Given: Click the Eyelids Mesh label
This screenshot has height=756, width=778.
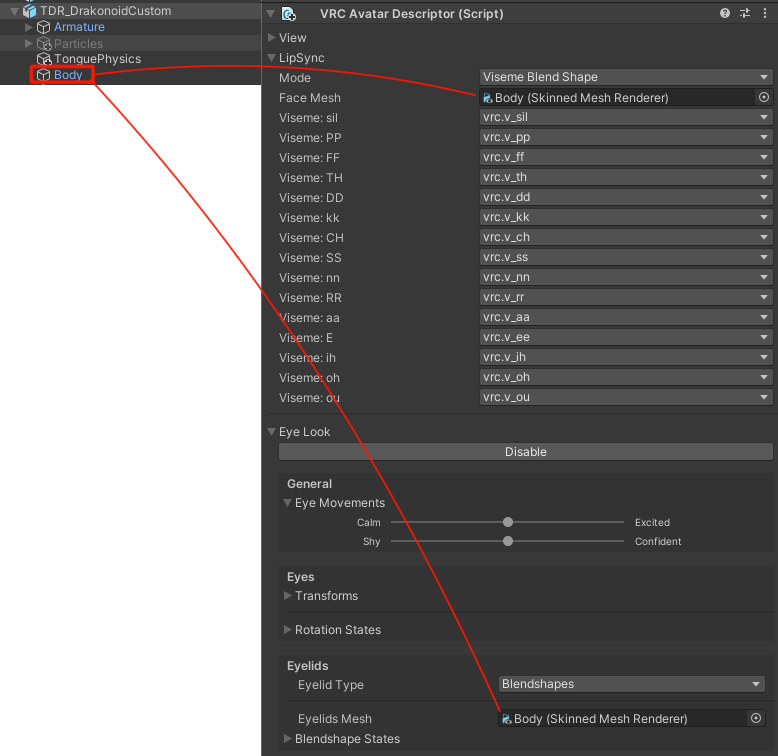Looking at the screenshot, I should (x=334, y=718).
